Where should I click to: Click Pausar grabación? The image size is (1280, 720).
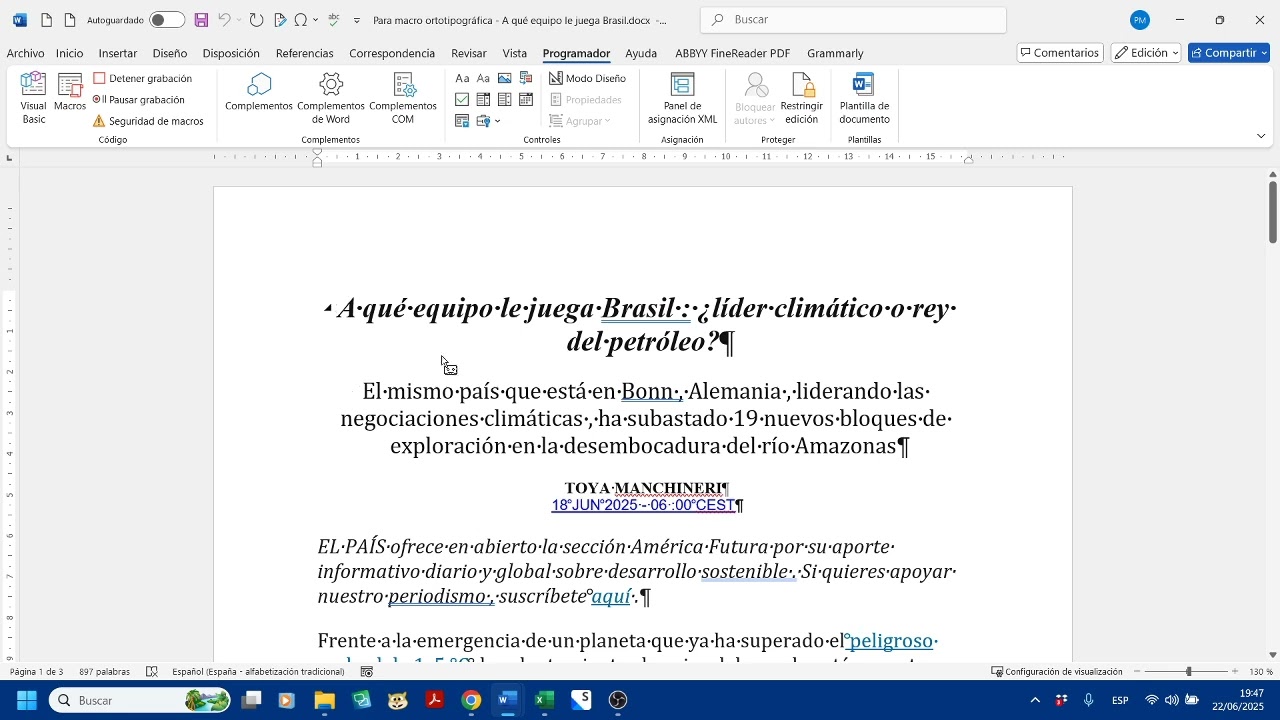click(139, 100)
